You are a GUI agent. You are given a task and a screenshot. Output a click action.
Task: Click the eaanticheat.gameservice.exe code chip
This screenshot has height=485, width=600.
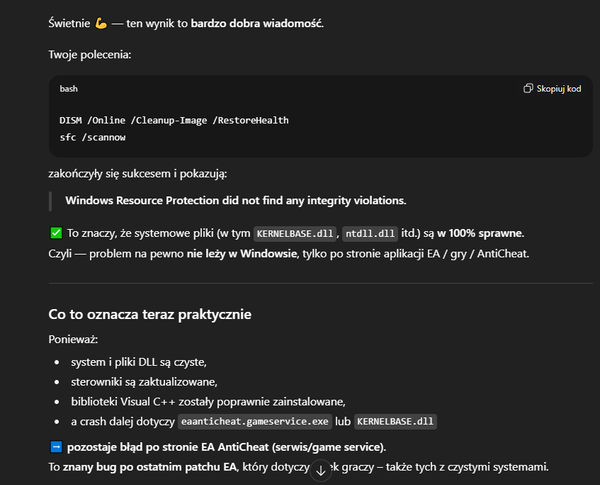(262, 423)
